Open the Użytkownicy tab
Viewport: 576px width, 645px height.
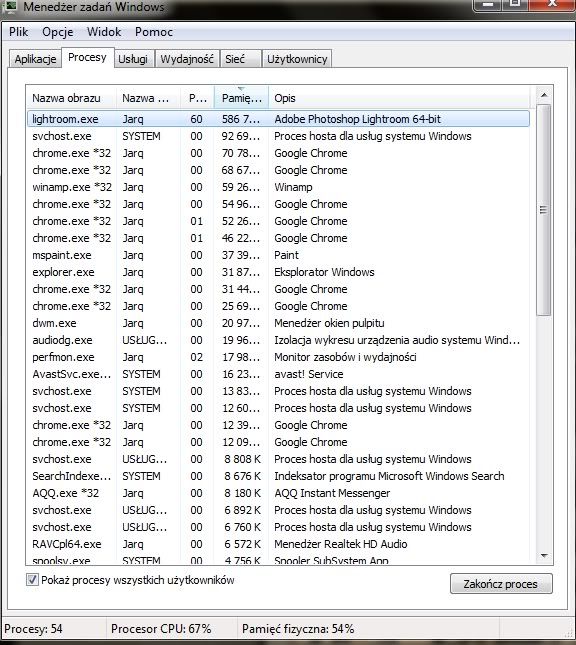click(297, 59)
